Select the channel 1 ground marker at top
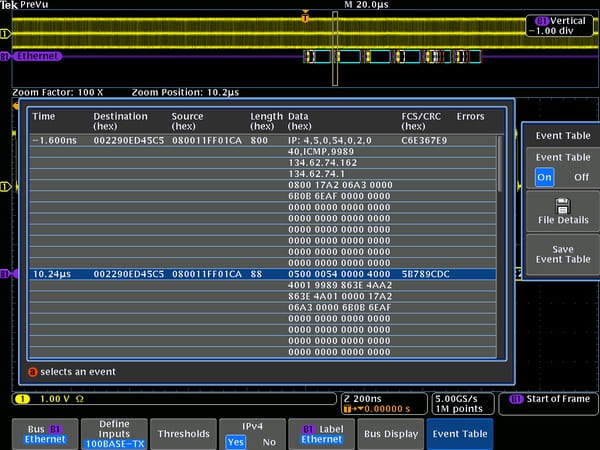Image resolution: width=600 pixels, height=450 pixels. [5, 34]
